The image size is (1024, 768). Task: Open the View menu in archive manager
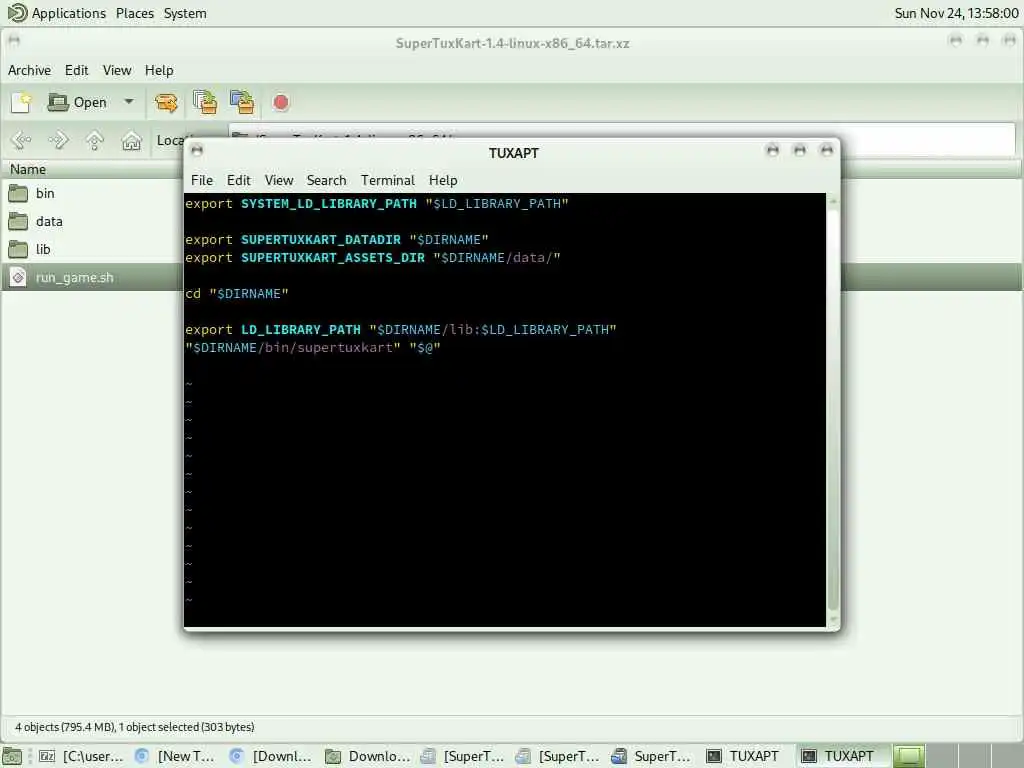point(117,70)
